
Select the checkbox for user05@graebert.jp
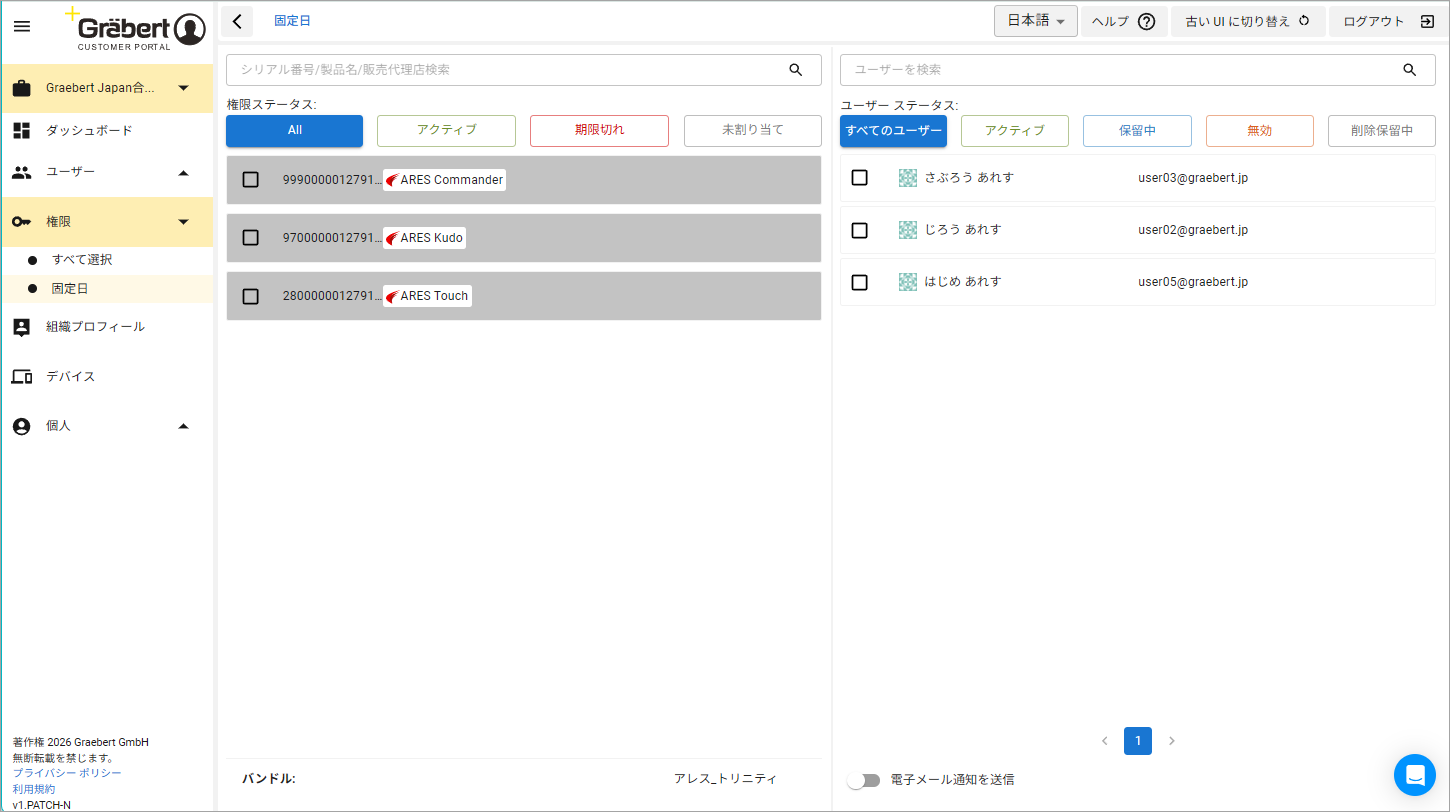point(859,282)
